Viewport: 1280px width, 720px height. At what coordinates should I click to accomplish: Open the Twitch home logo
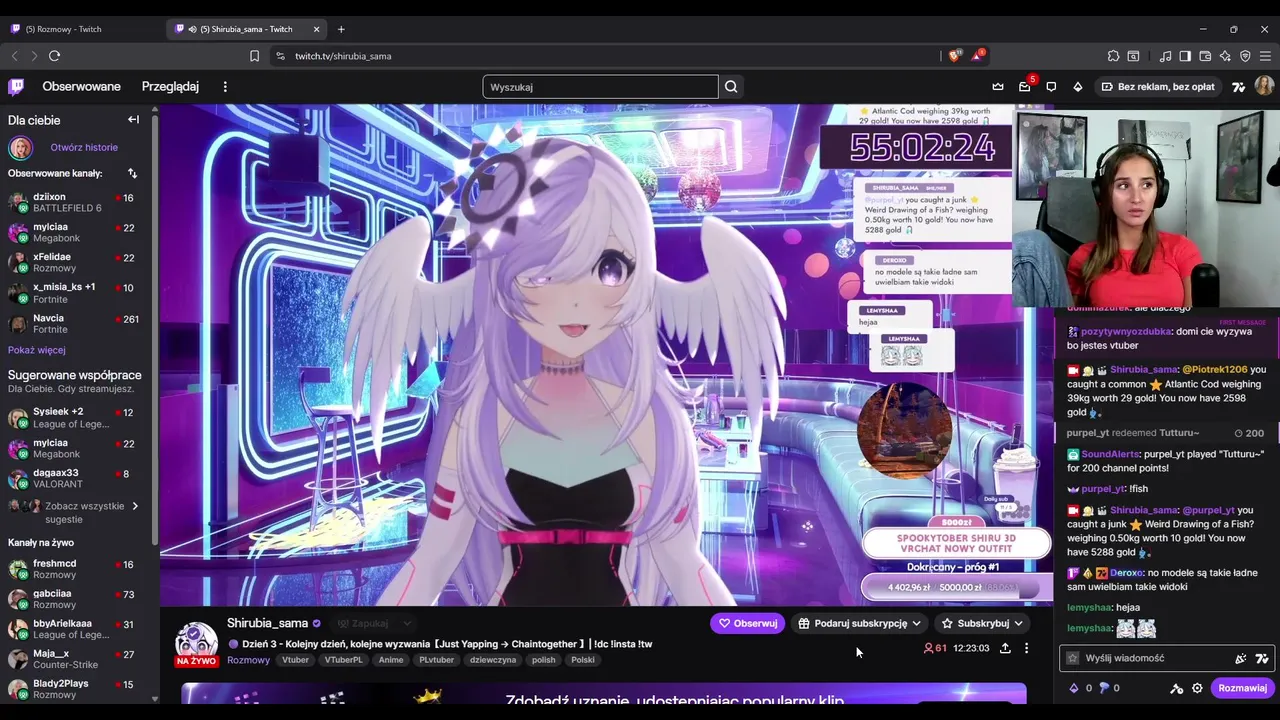click(16, 87)
